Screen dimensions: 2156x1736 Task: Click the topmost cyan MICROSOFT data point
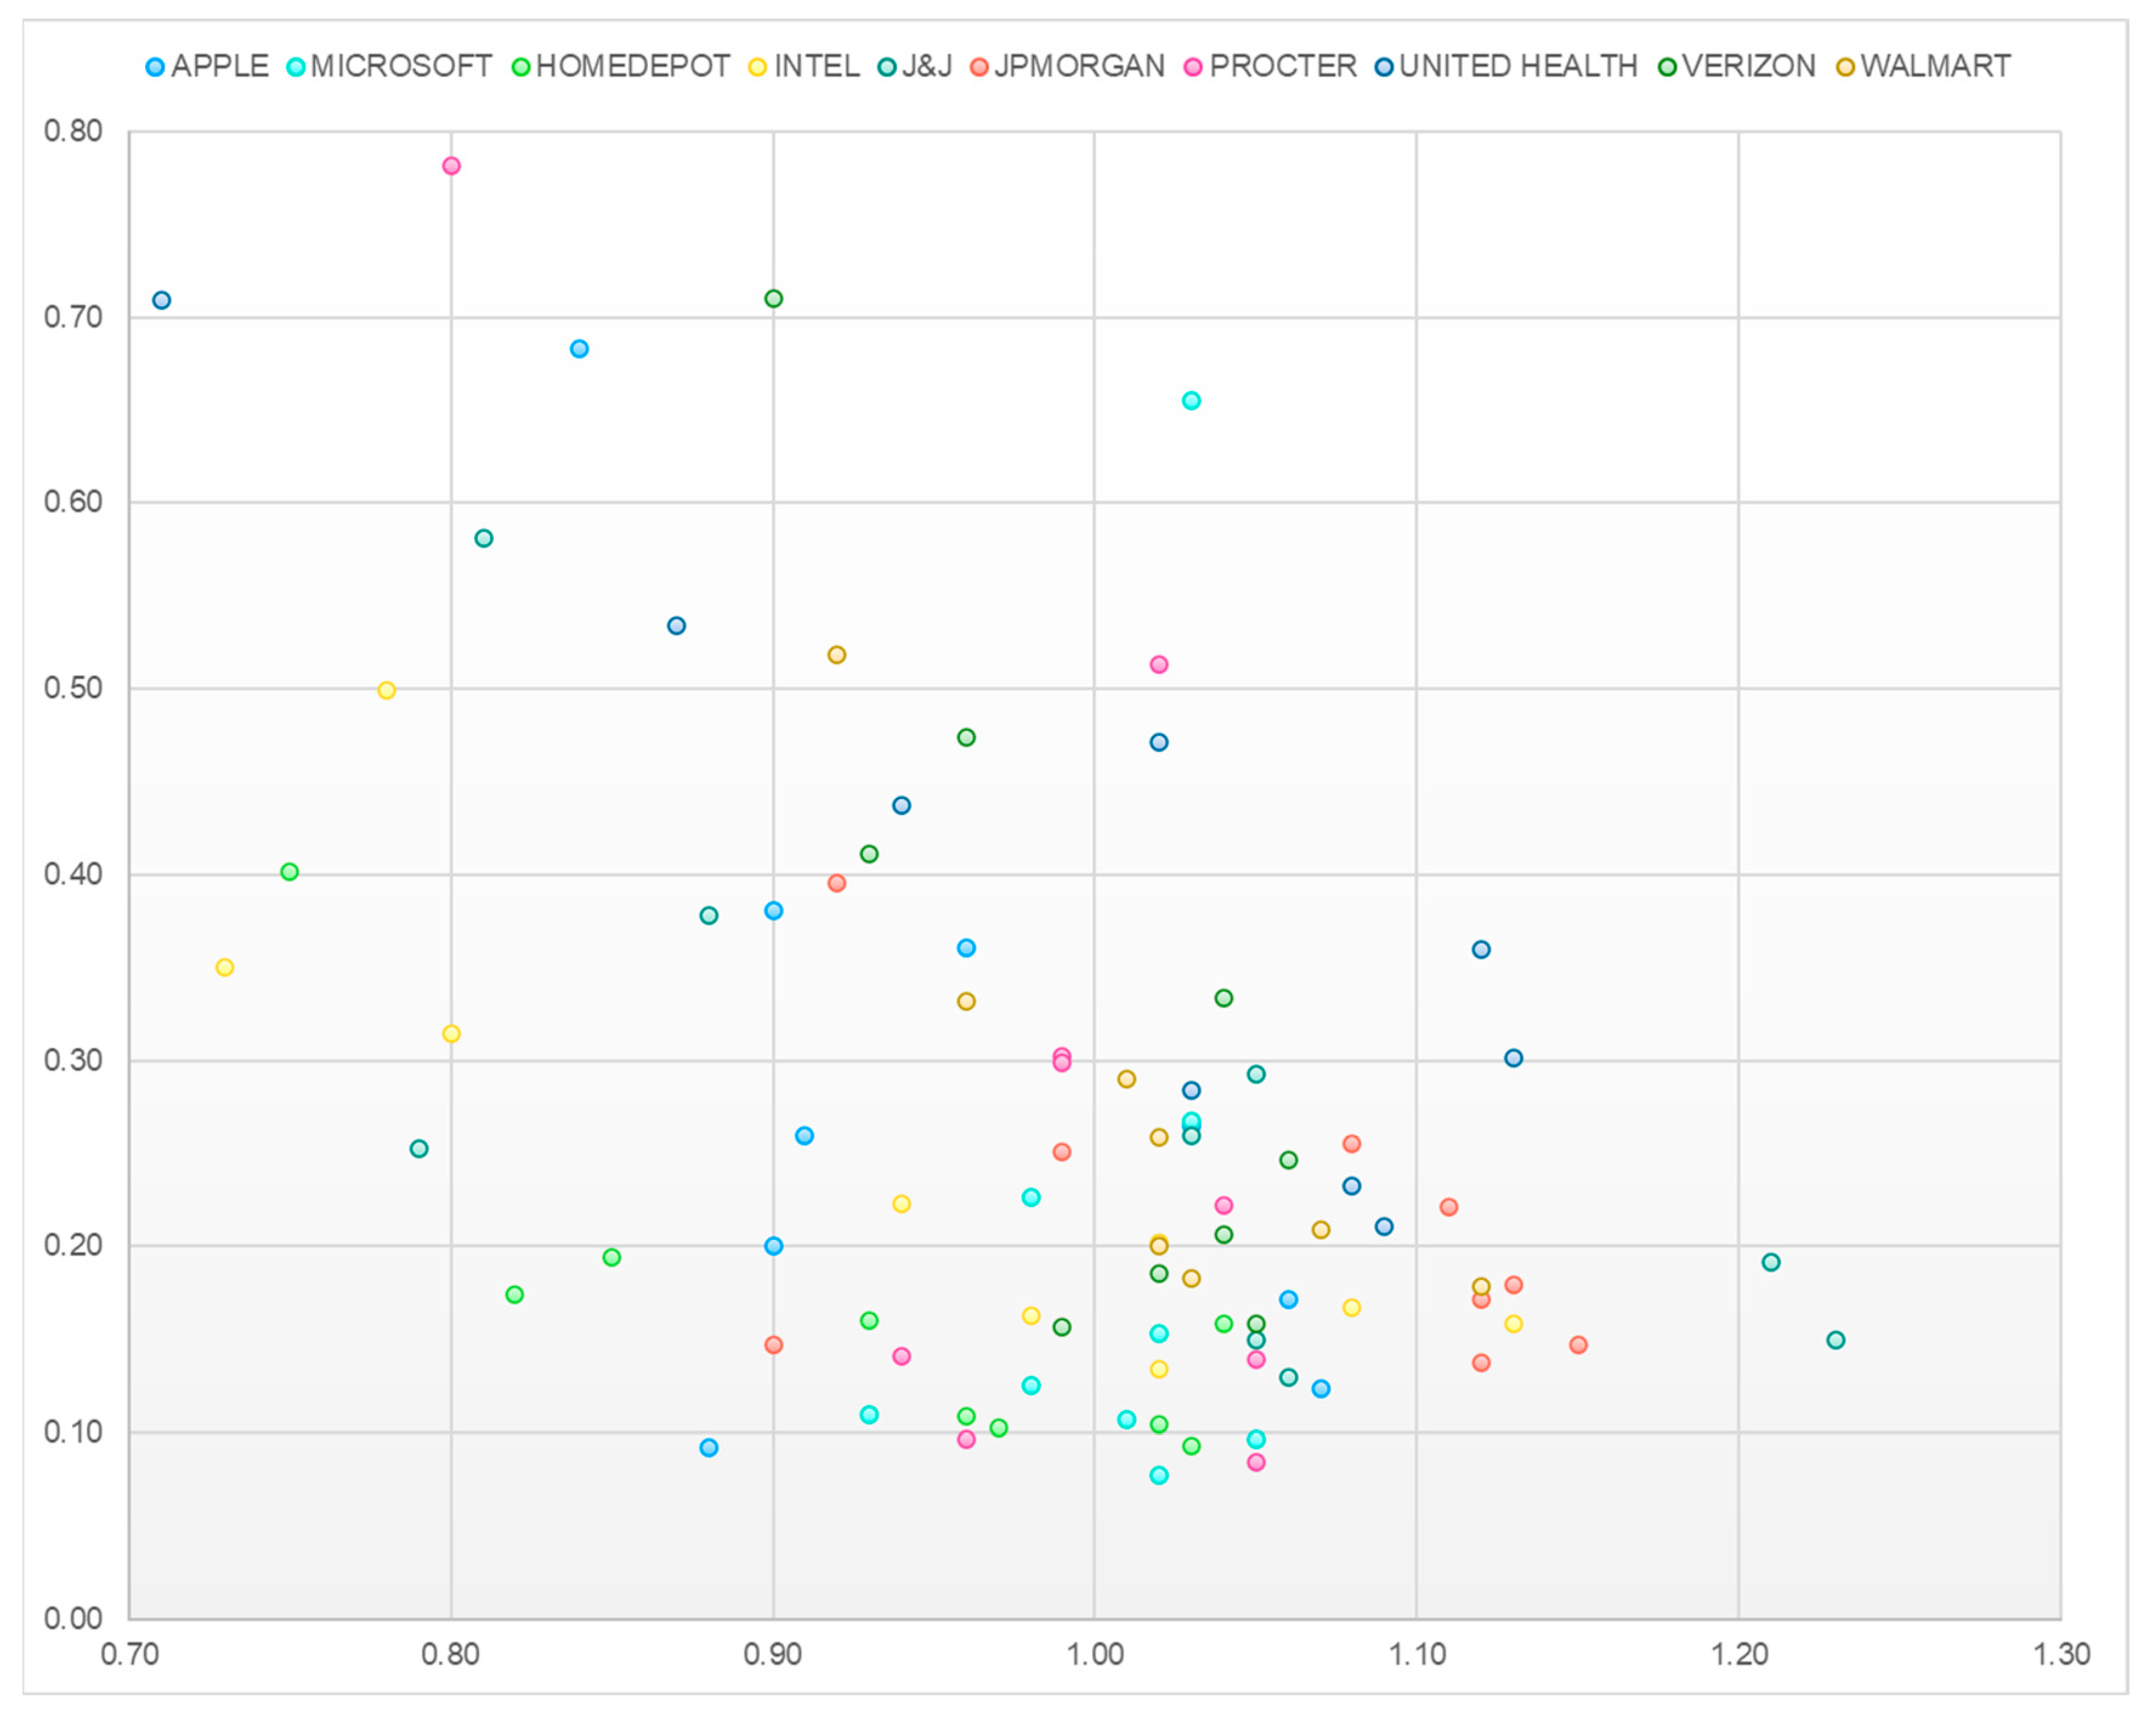(1191, 401)
